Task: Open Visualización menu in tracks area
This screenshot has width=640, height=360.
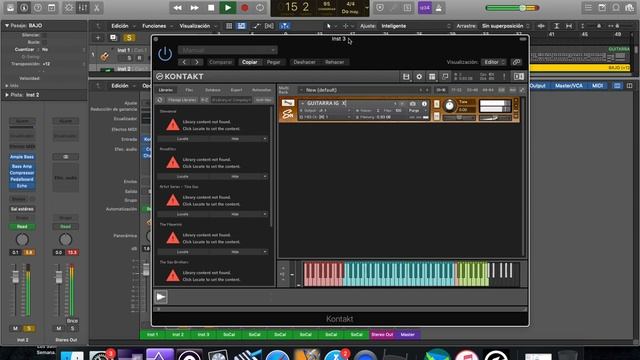Action: pos(198,26)
